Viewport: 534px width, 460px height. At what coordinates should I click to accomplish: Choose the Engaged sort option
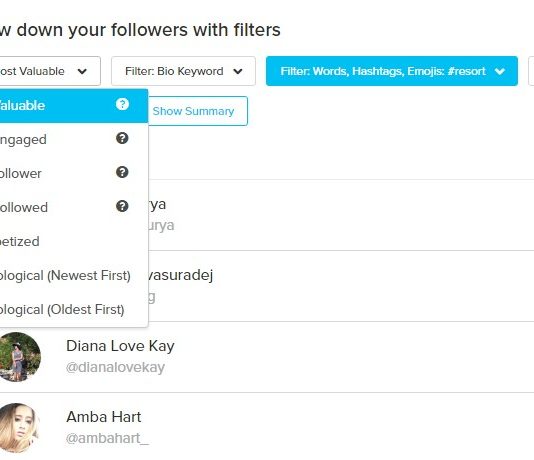[x=74, y=140]
